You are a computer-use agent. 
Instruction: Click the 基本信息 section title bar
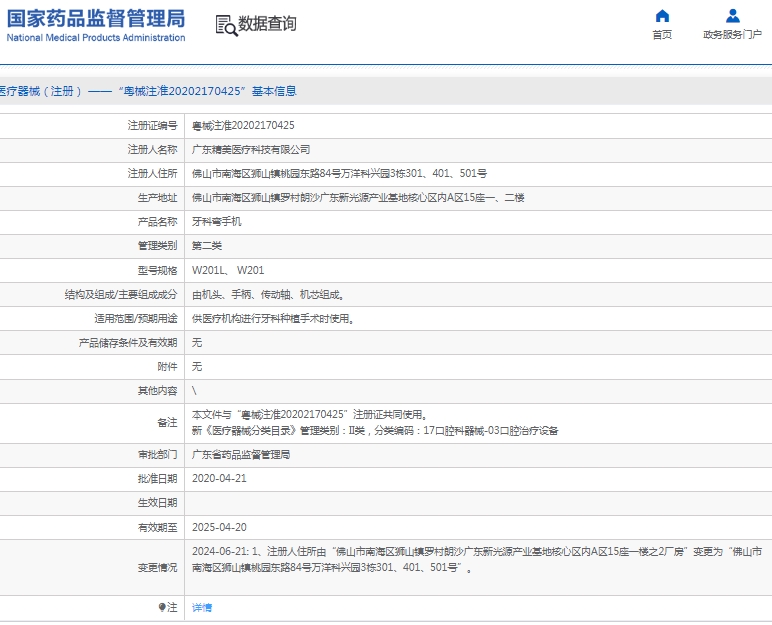click(386, 91)
